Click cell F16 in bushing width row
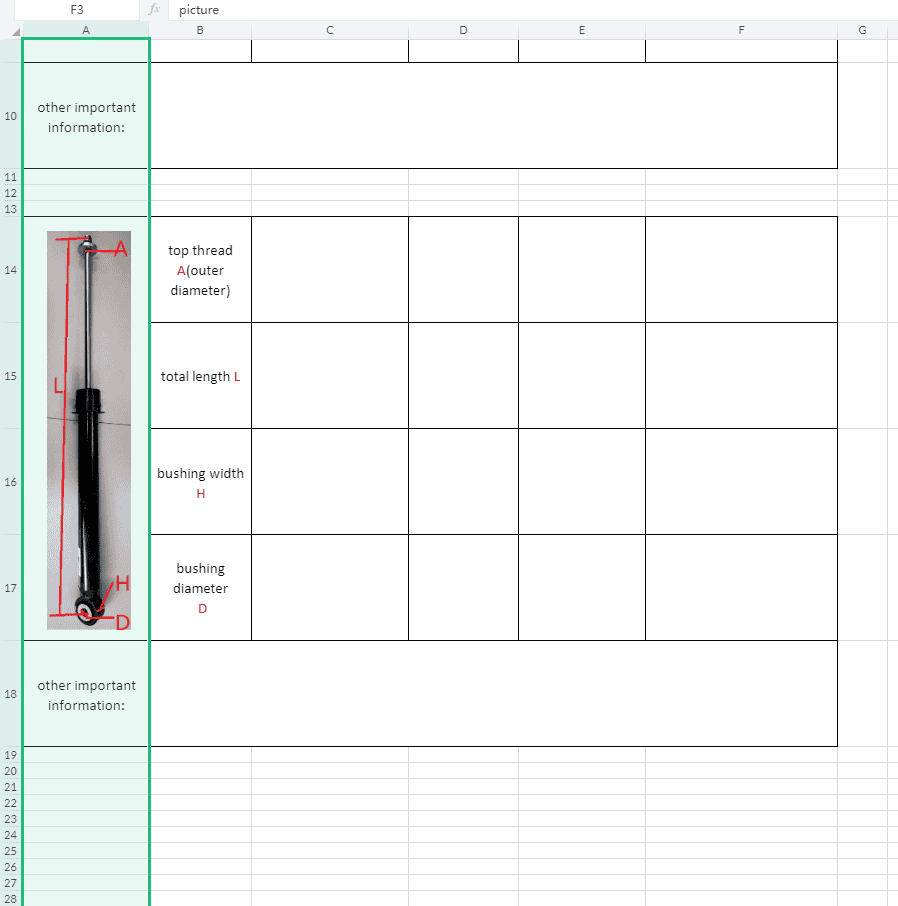The image size is (898, 906). click(x=741, y=482)
